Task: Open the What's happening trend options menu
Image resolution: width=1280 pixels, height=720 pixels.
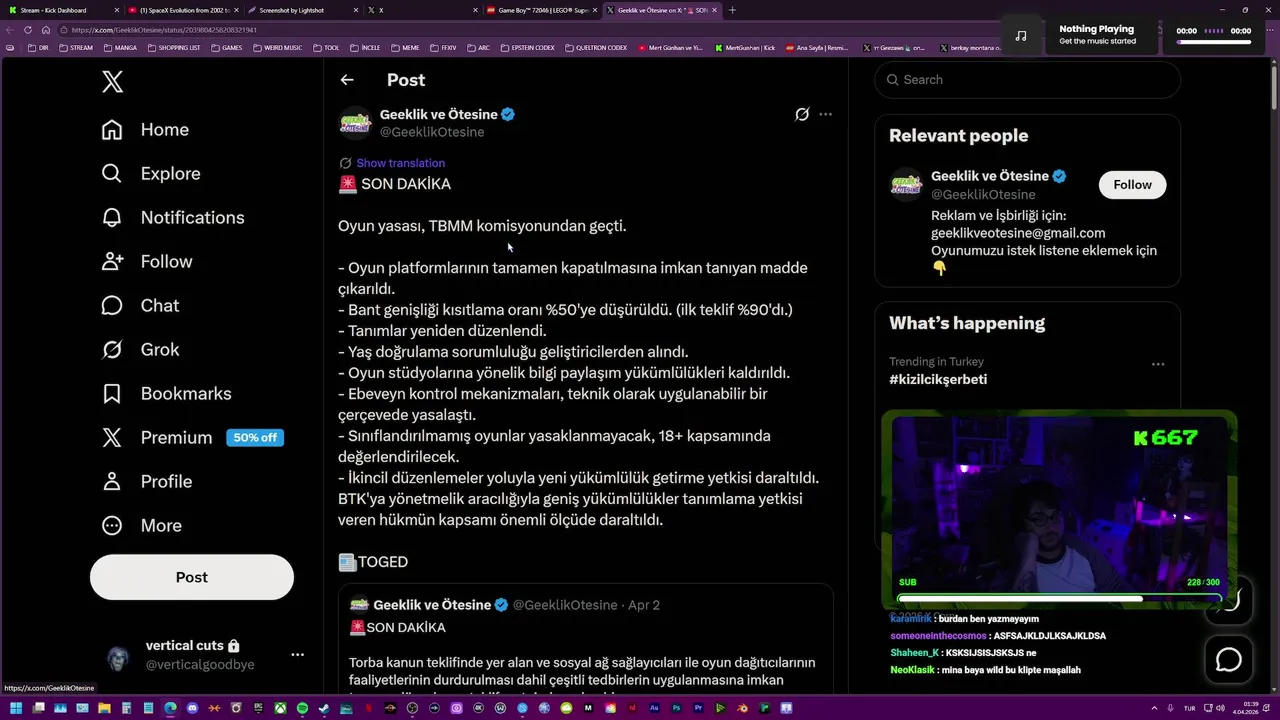Action: tap(1158, 364)
